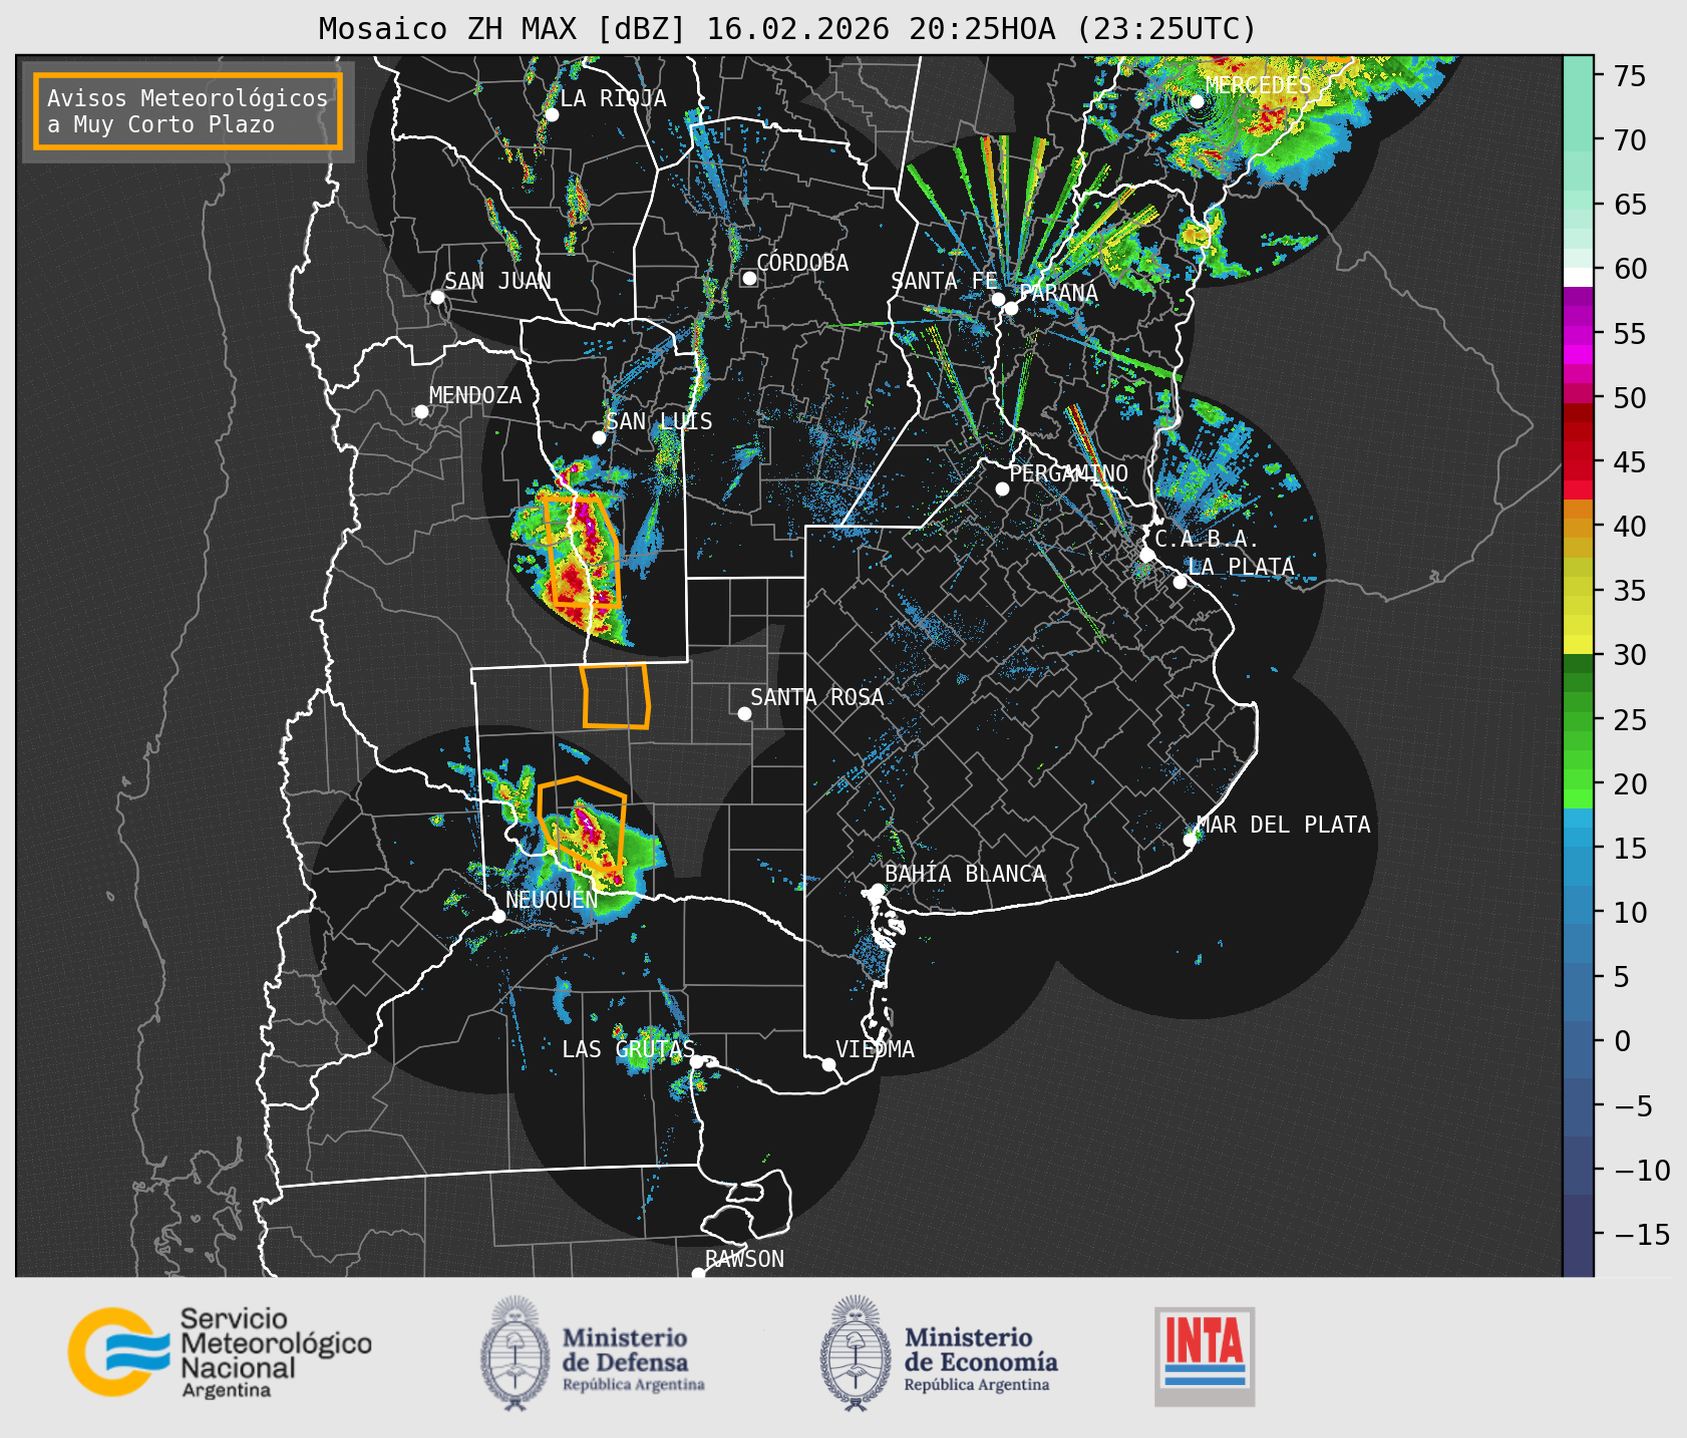Click the SANTA FE city label
Screen dimensions: 1687x1438
coord(944,281)
